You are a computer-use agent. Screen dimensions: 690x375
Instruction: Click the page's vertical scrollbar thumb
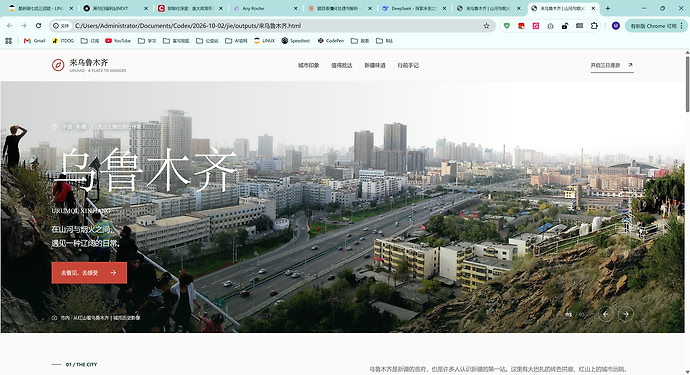(687, 84)
